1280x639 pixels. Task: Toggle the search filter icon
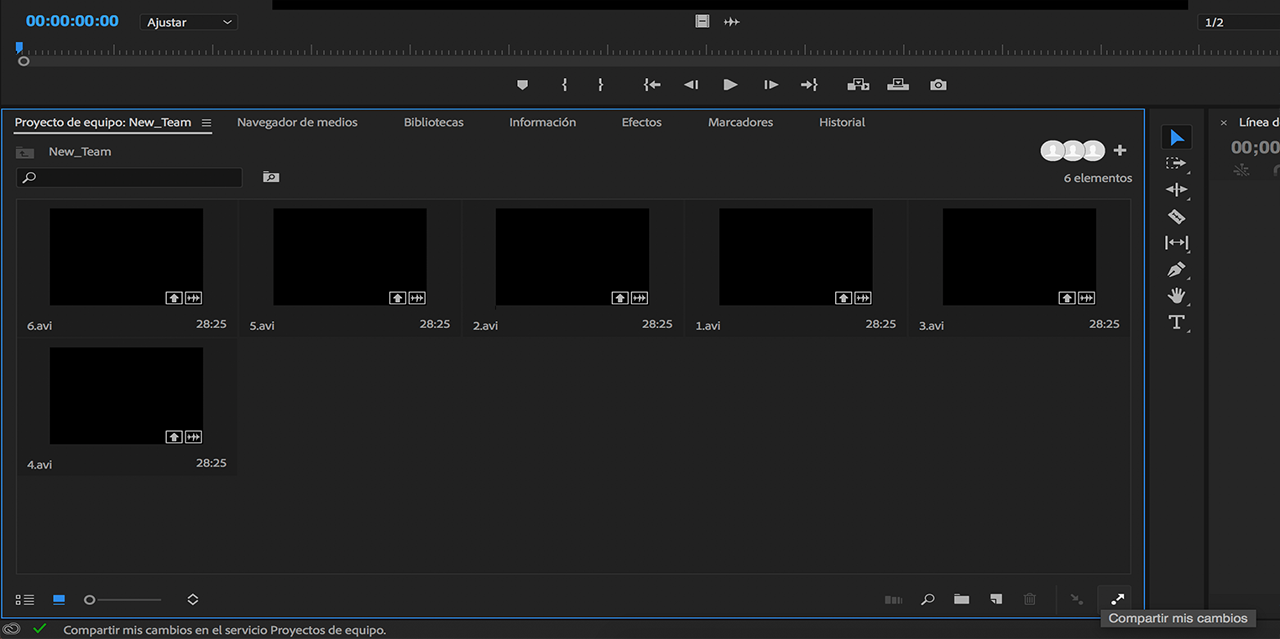[x=270, y=177]
